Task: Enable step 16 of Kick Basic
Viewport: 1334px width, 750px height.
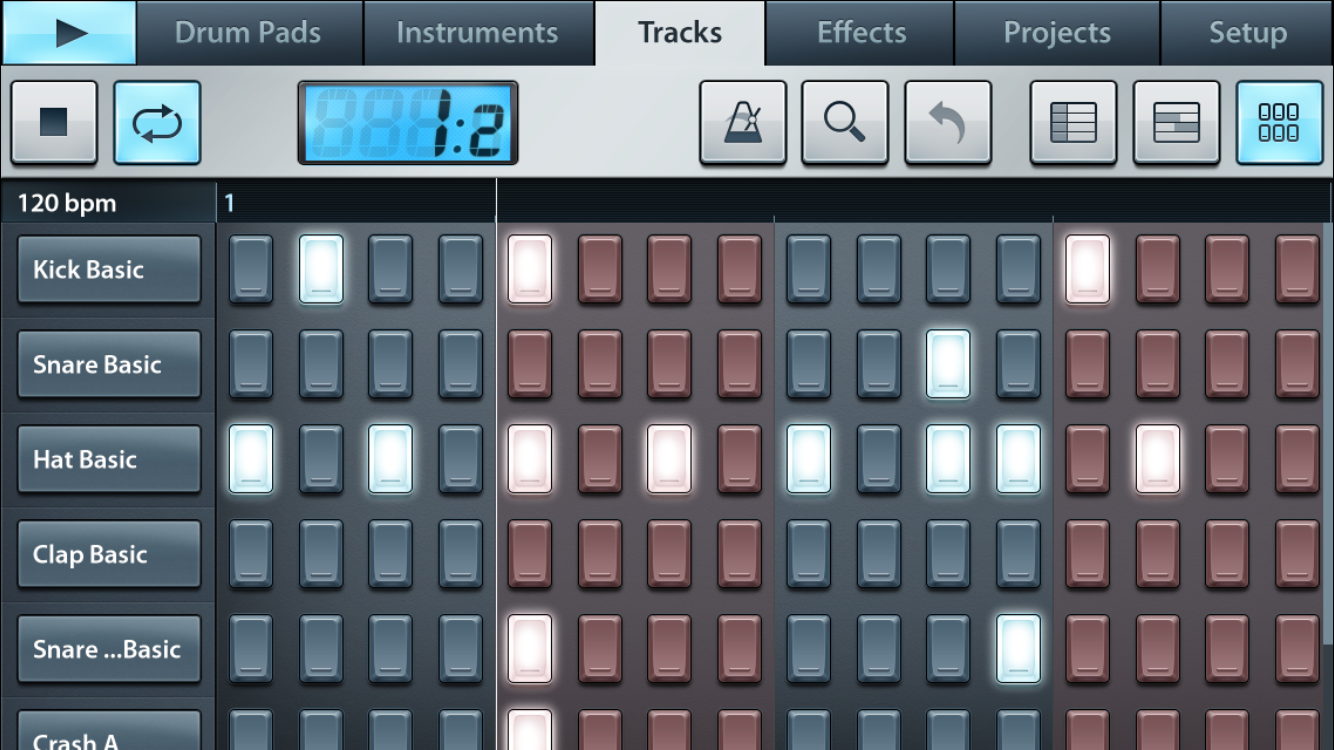Action: tap(1298, 269)
